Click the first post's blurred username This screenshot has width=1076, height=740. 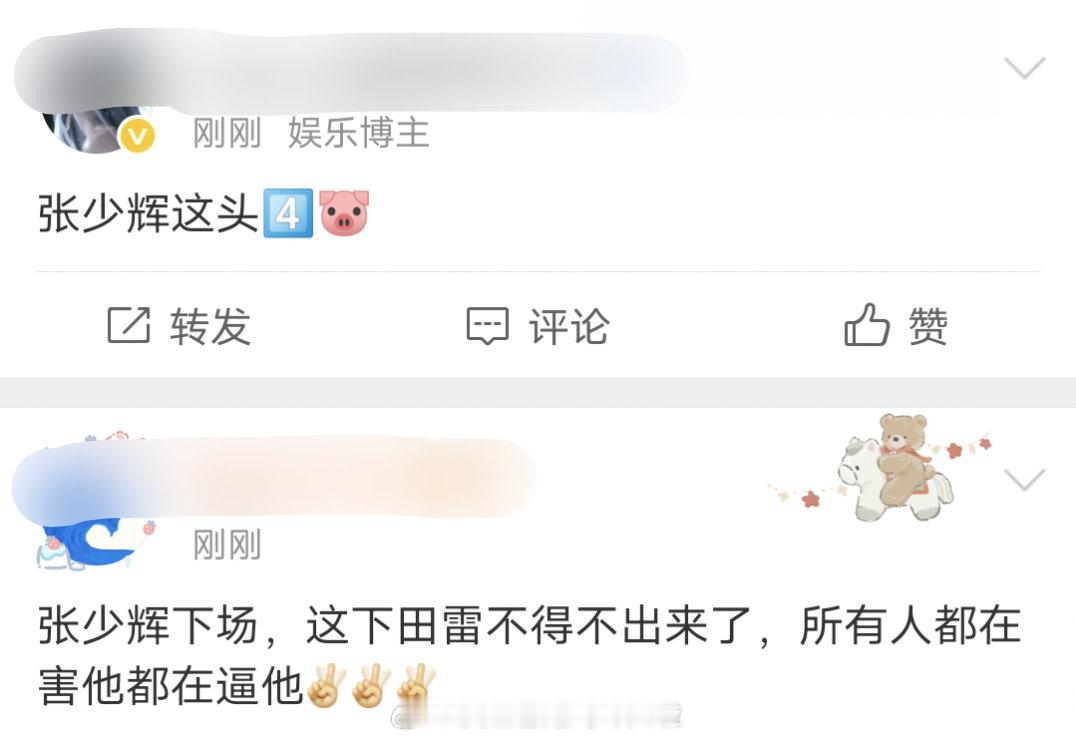tap(350, 71)
